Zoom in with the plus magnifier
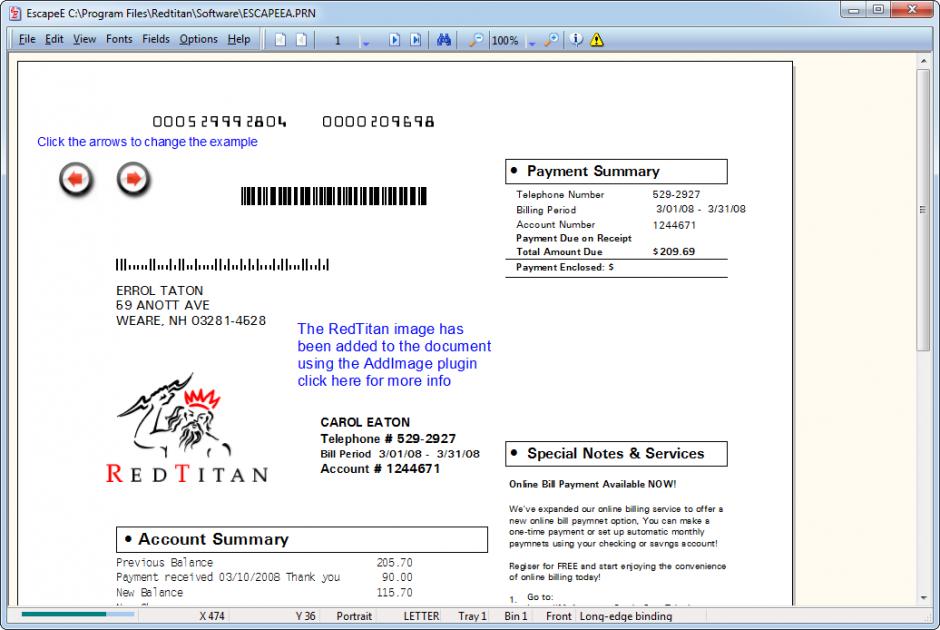Viewport: 940px width, 630px height. (x=551, y=40)
